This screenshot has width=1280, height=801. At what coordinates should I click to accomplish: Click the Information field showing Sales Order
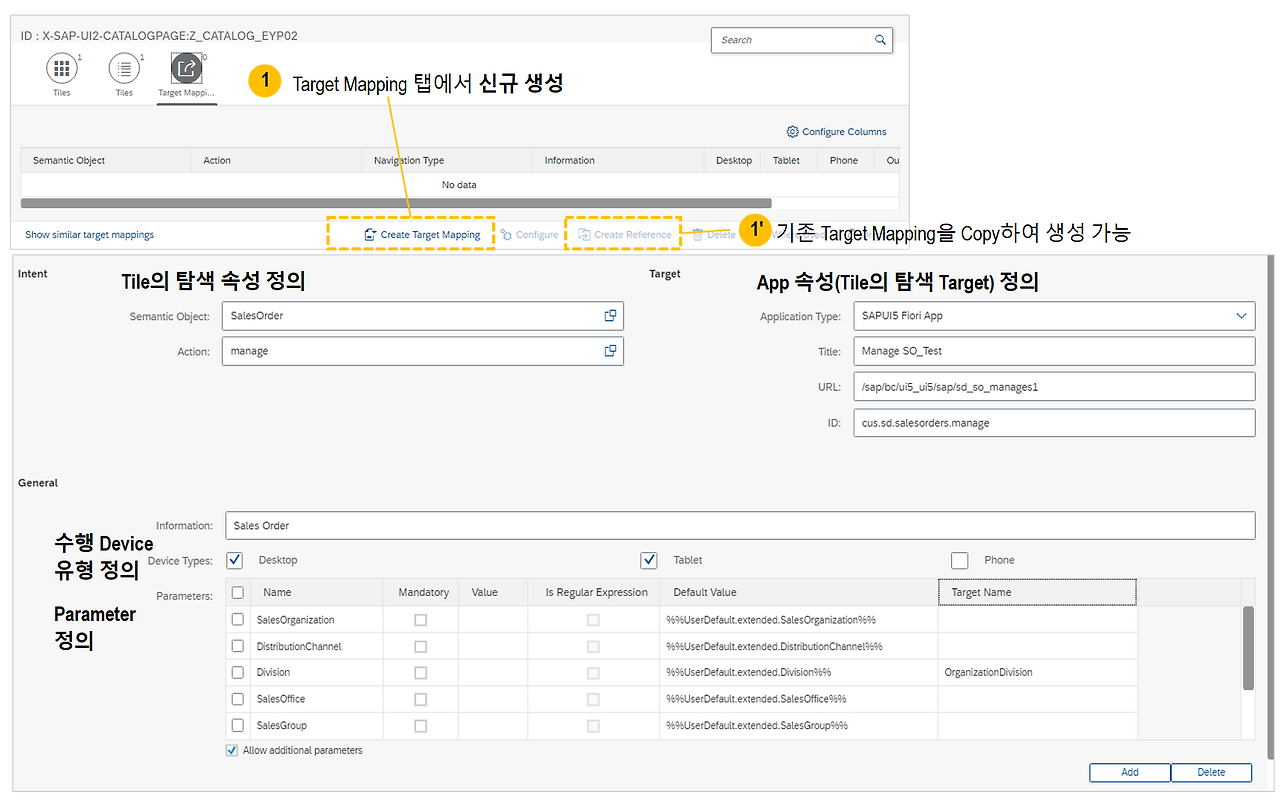coord(740,526)
